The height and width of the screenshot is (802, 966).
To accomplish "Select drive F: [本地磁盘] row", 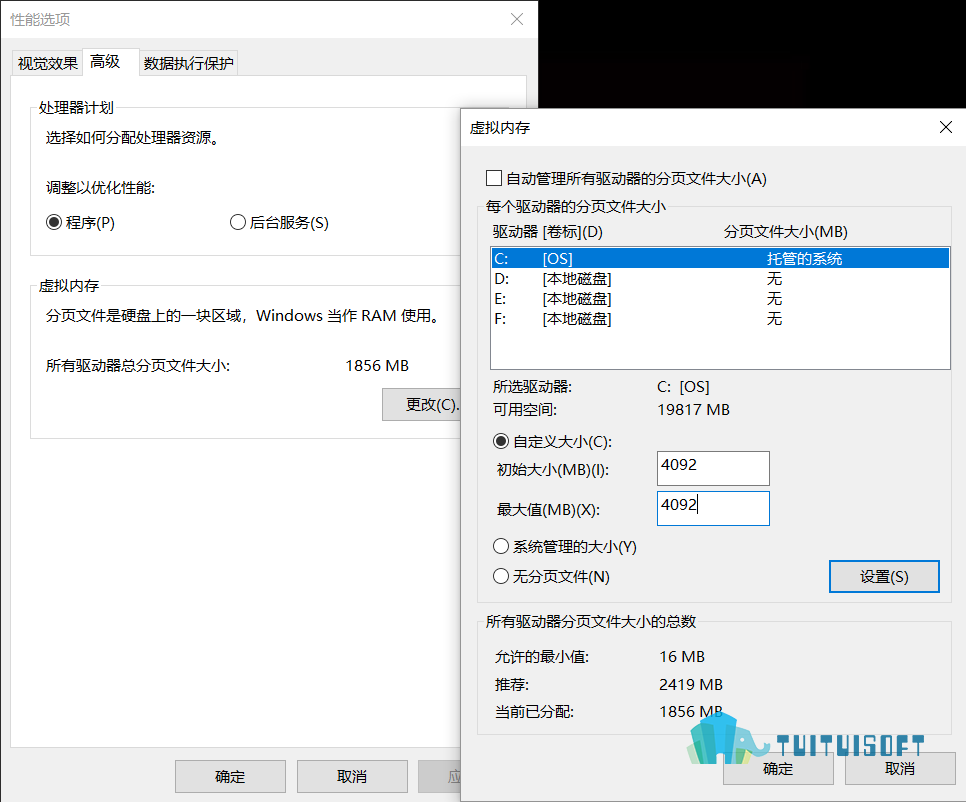I will (720, 318).
